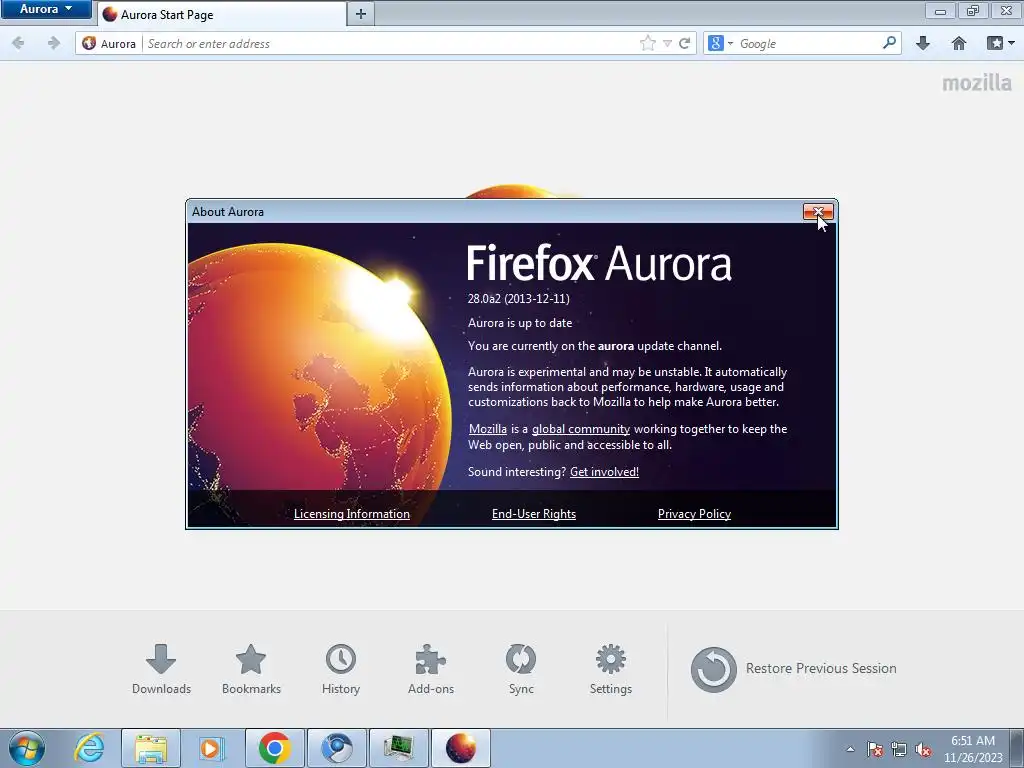The width and height of the screenshot is (1024, 768).
Task: Switch to Google Chrome in taskbar
Action: [274, 748]
